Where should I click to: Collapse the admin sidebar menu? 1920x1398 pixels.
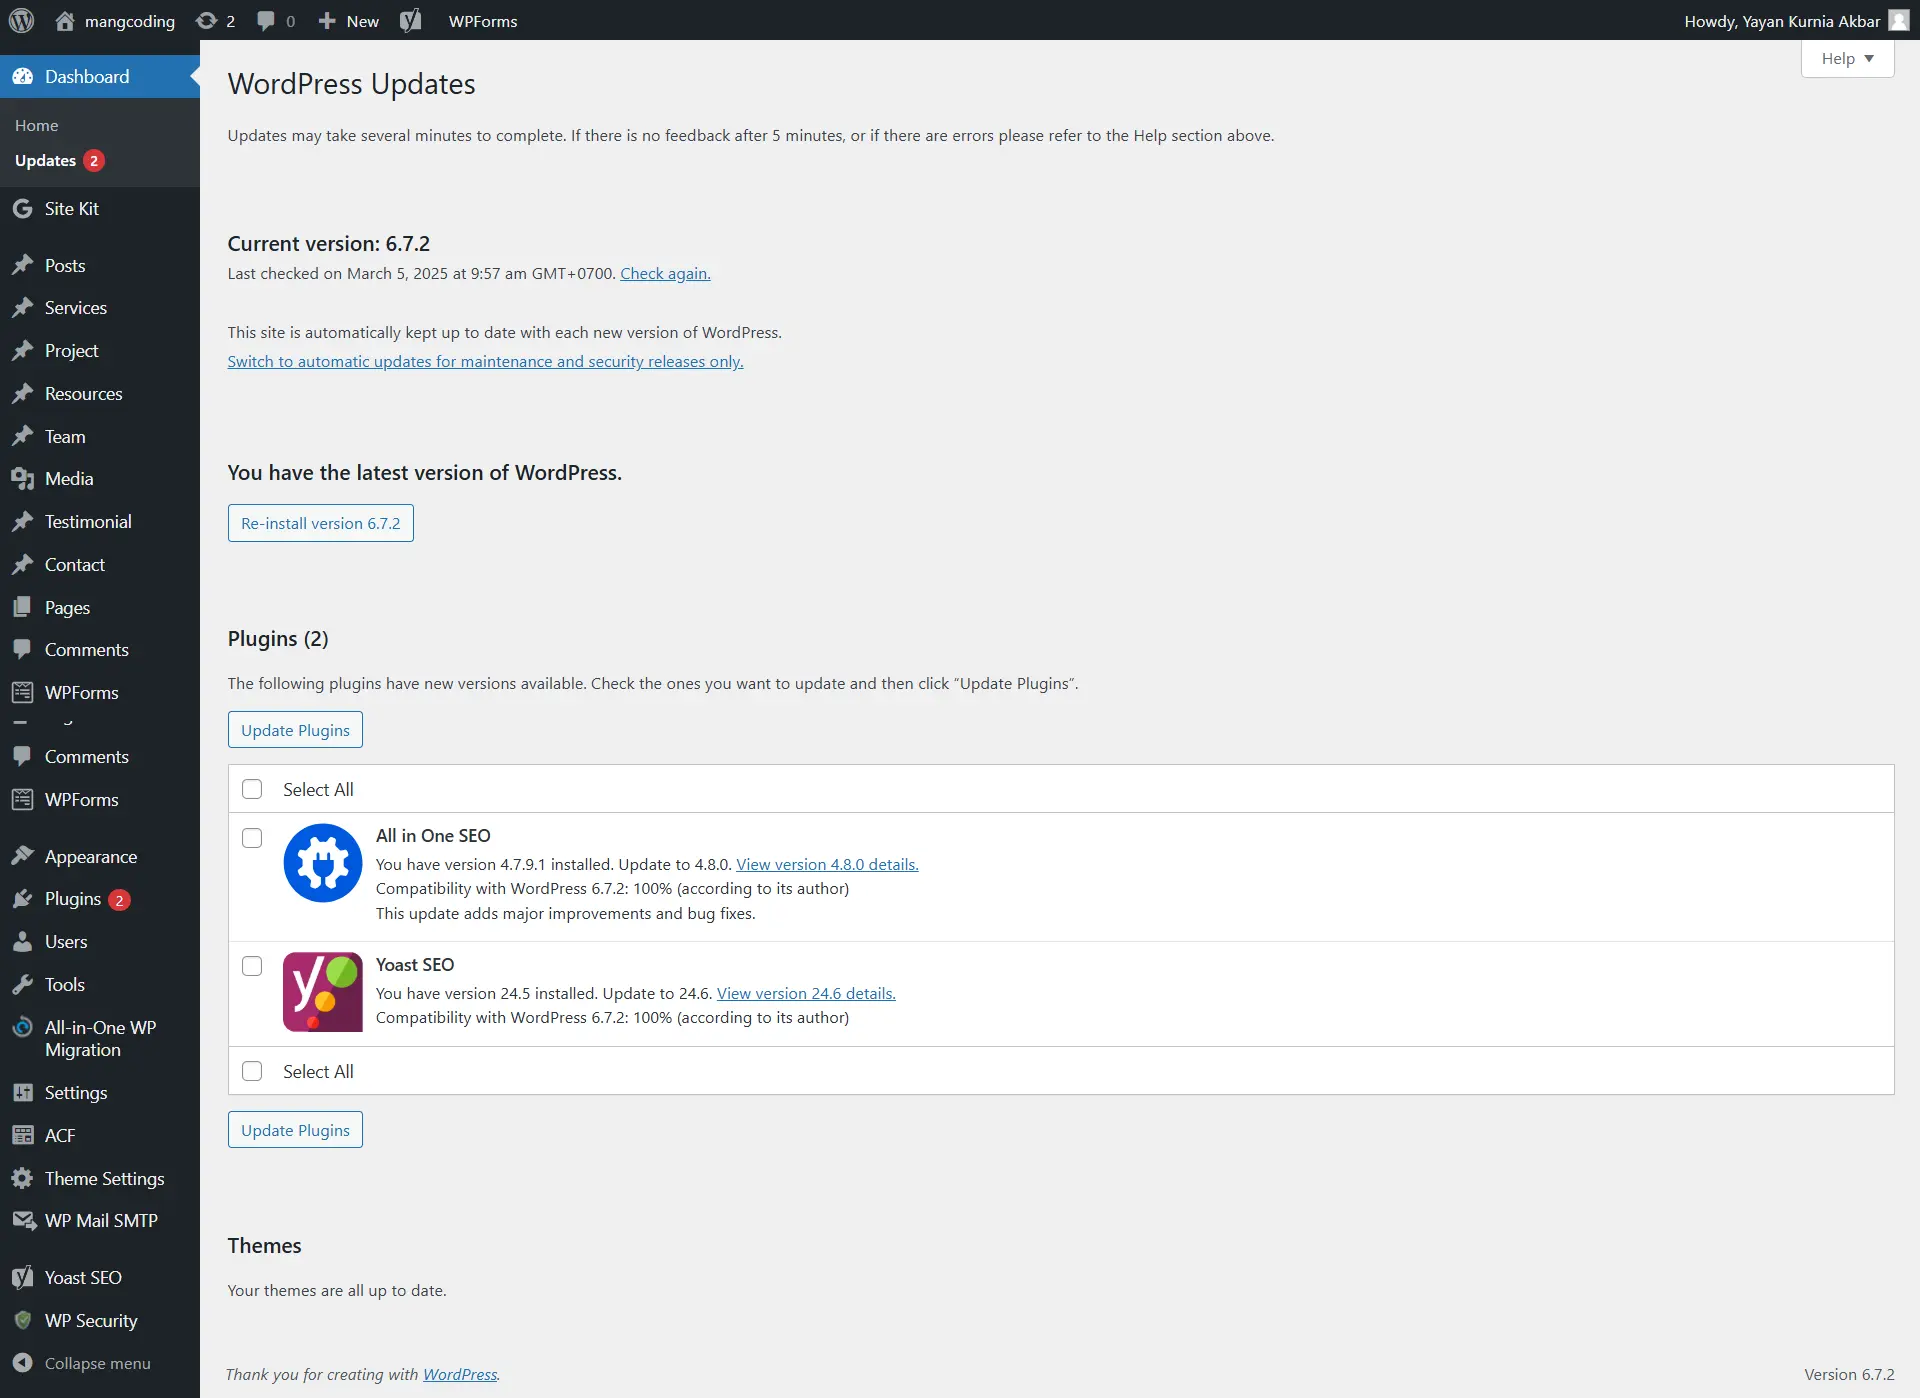click(96, 1364)
